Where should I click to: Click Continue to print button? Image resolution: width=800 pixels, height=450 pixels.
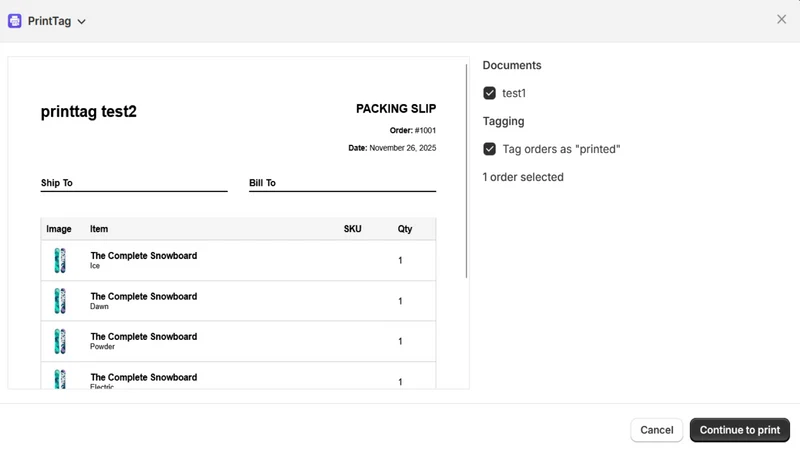[739, 430]
